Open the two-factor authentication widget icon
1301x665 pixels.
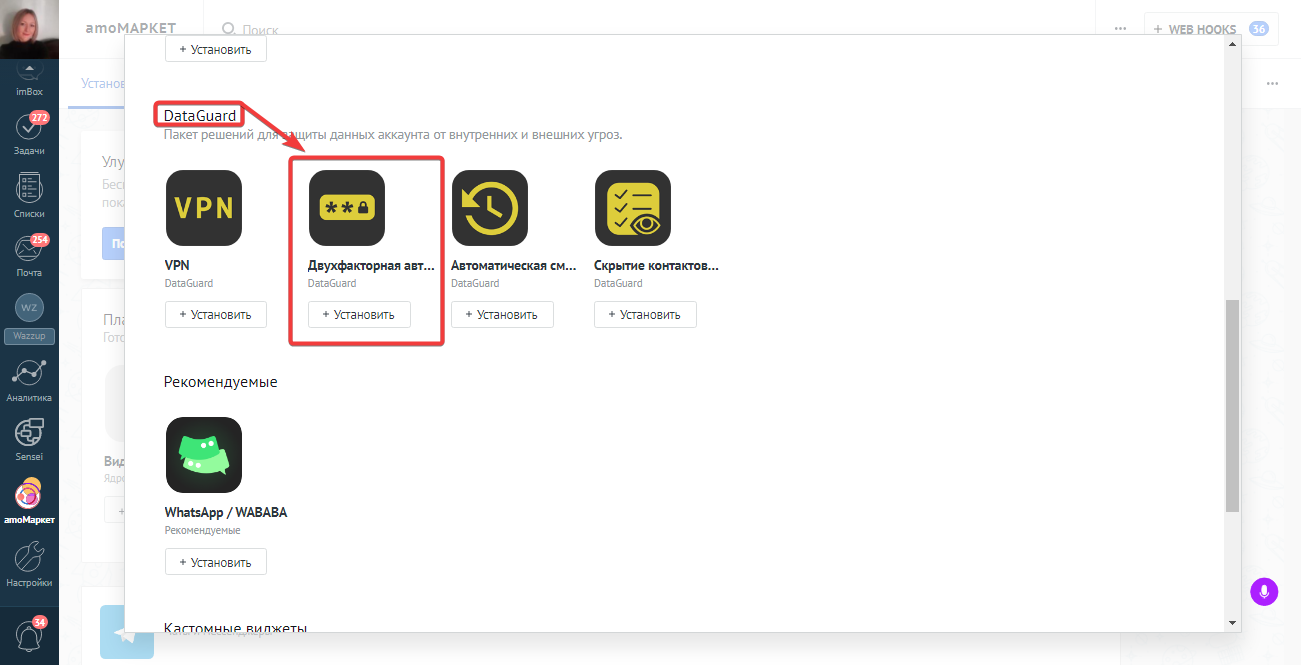(x=347, y=208)
